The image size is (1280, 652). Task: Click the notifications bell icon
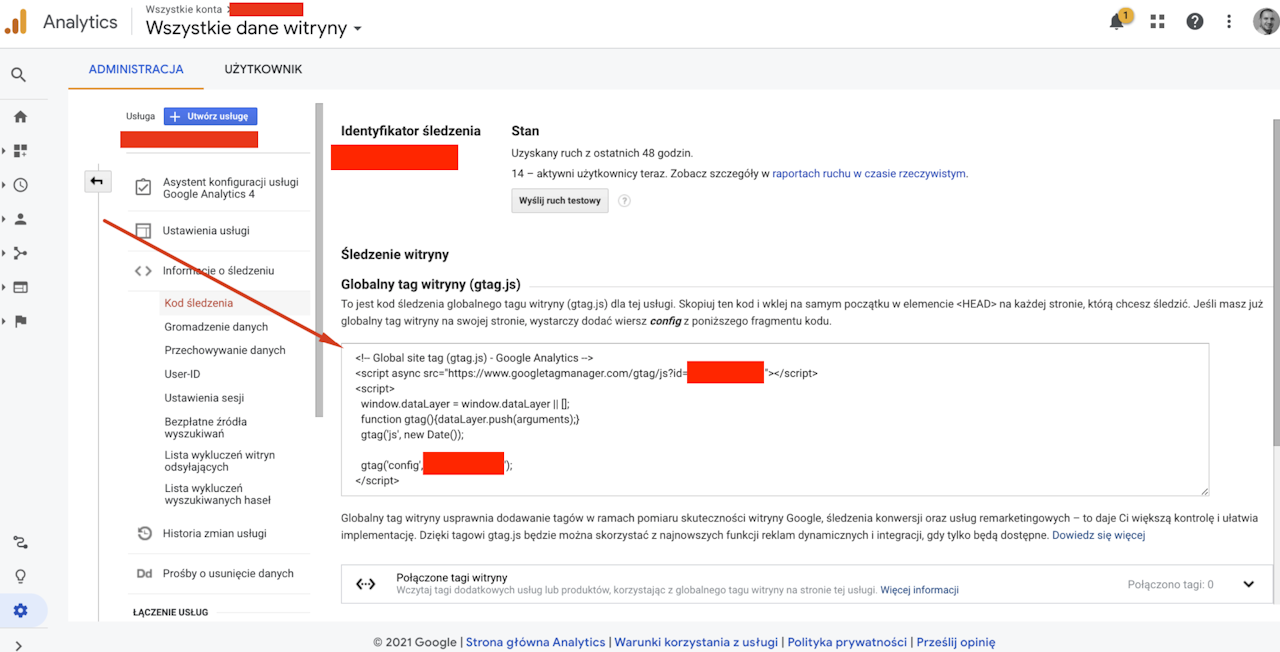coord(1118,22)
